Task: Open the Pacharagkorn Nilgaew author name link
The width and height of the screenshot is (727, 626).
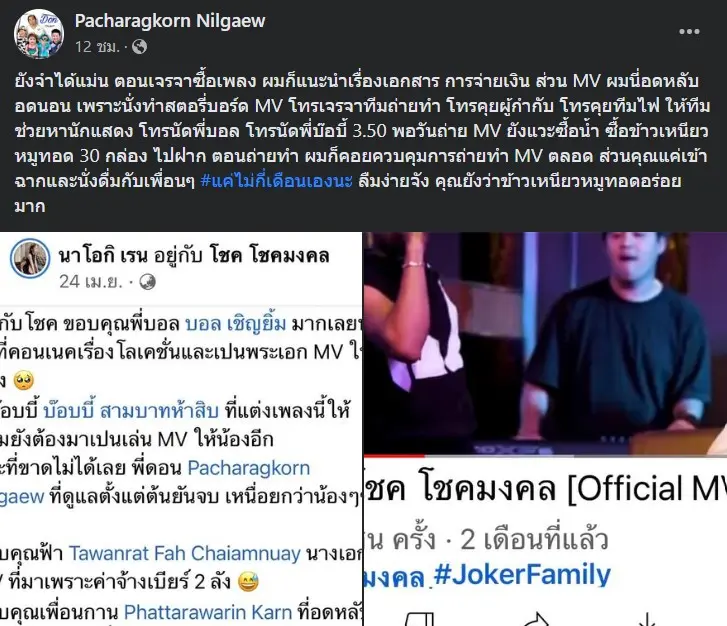Action: pos(170,21)
